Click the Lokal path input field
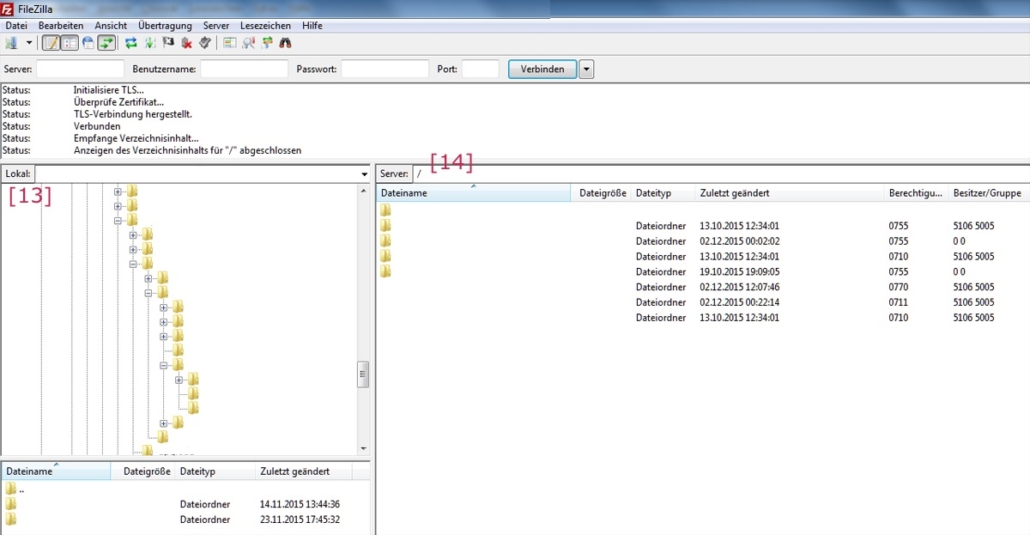 click(x=197, y=174)
